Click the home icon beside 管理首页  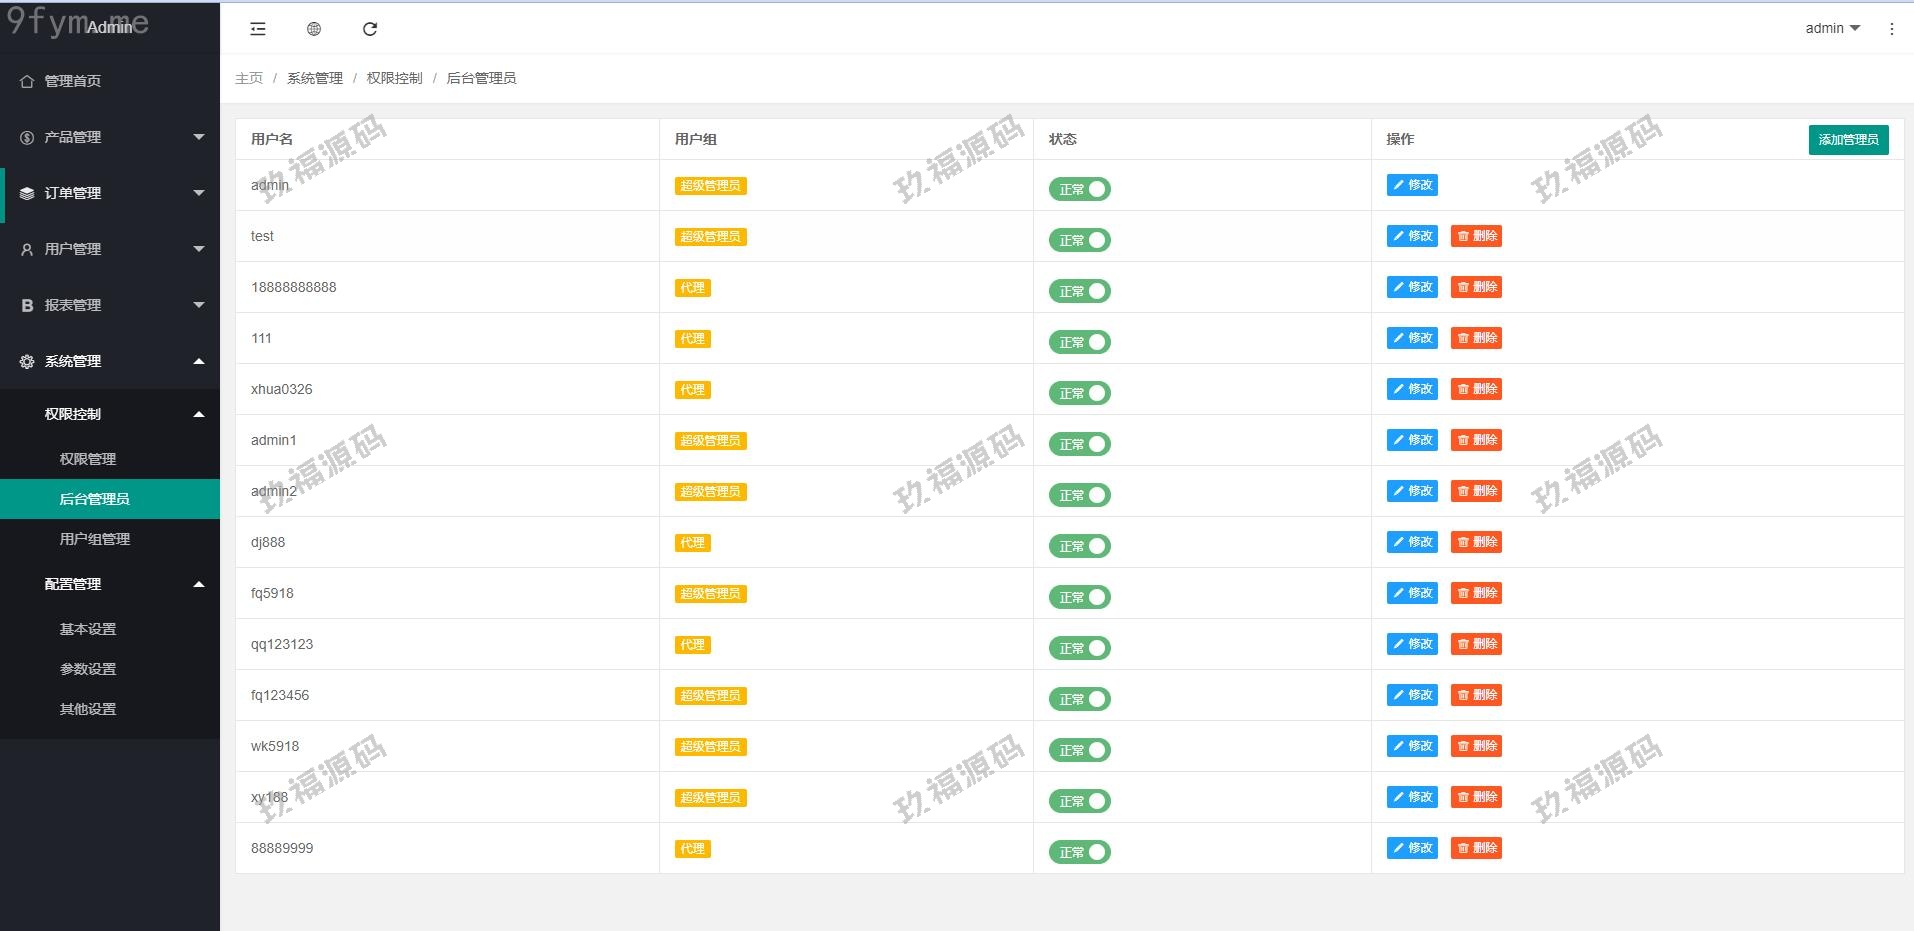[x=27, y=81]
